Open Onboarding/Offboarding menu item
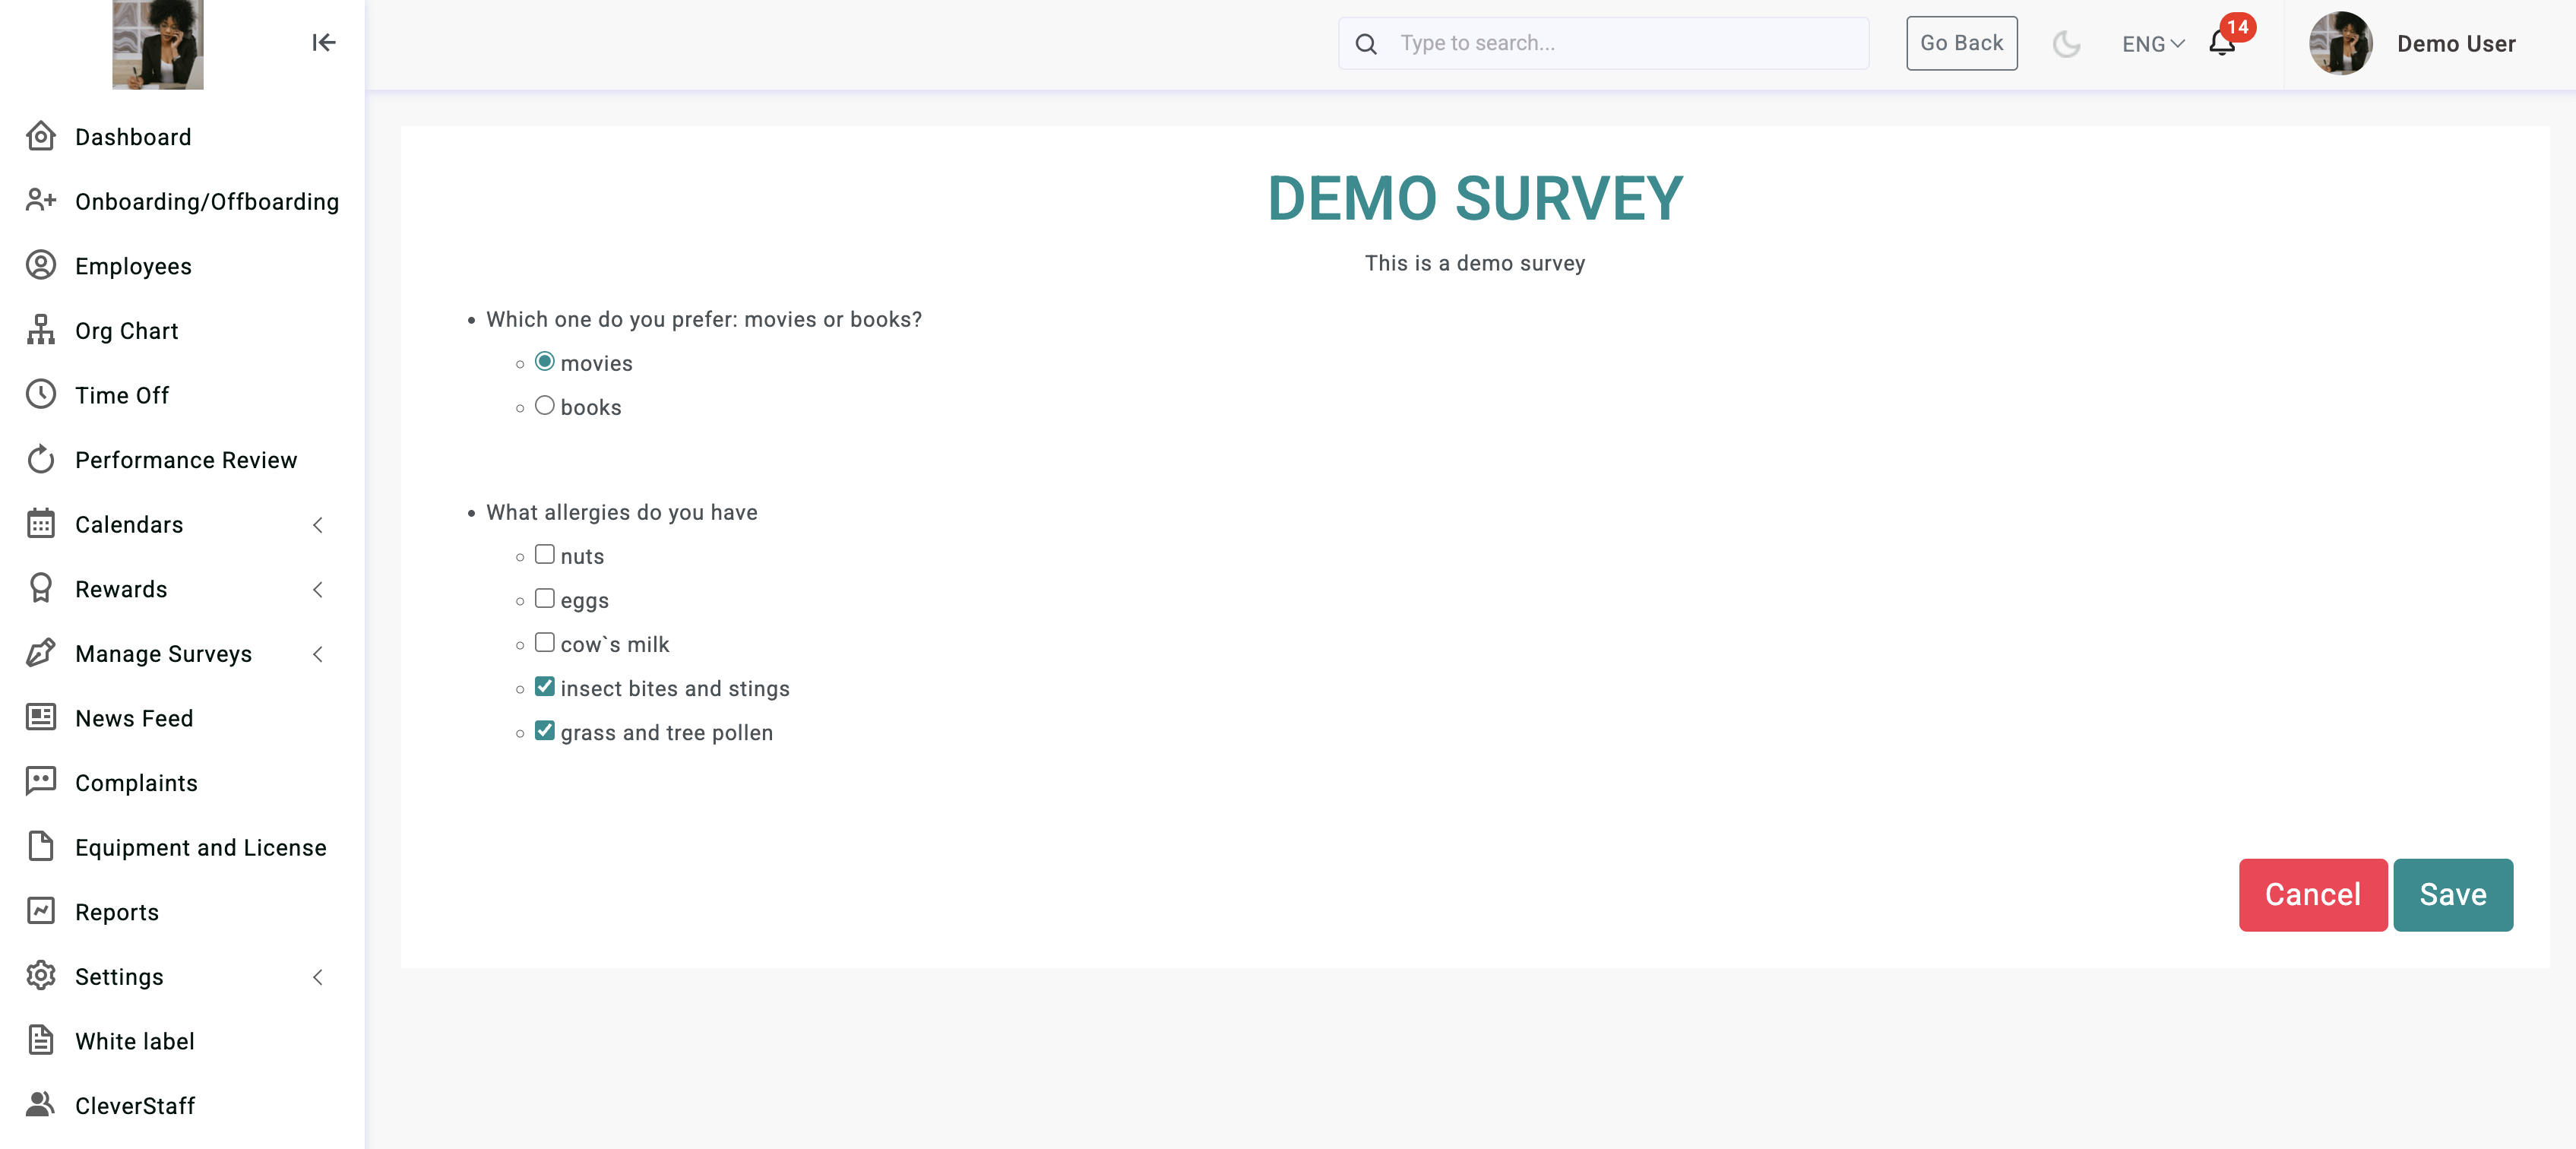 207,202
